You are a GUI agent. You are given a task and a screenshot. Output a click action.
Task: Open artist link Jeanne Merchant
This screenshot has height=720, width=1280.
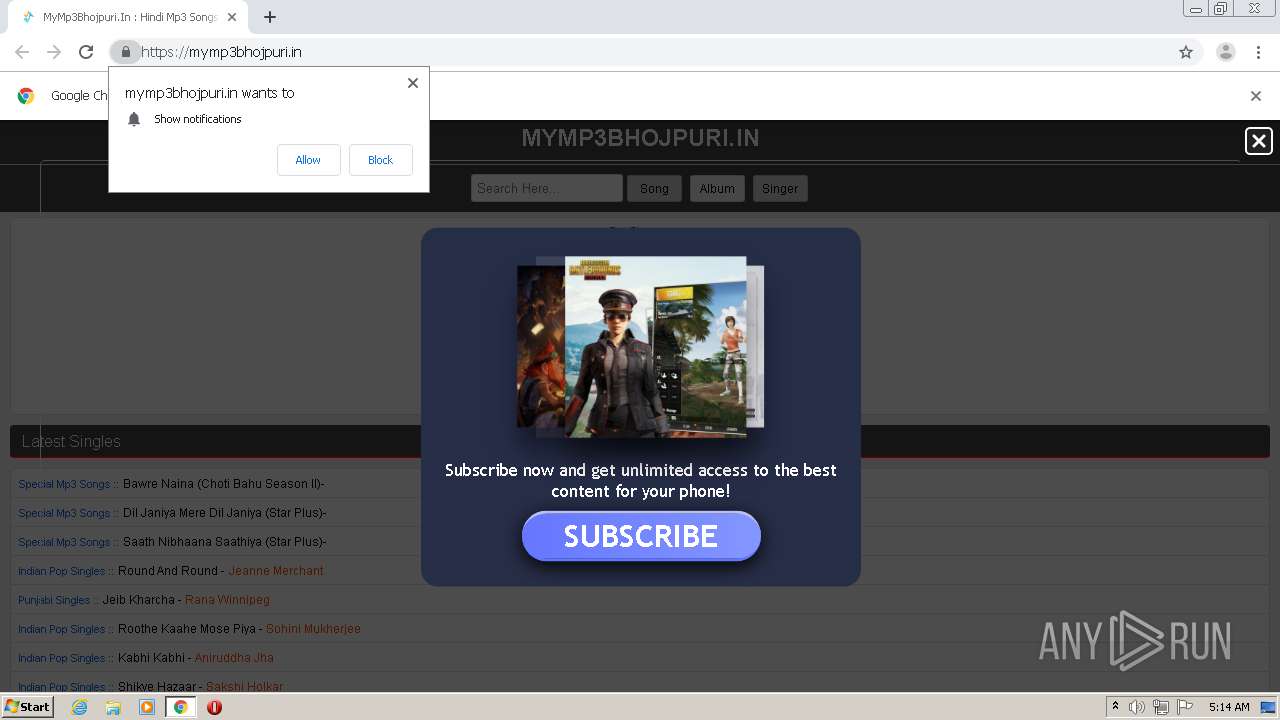[276, 571]
